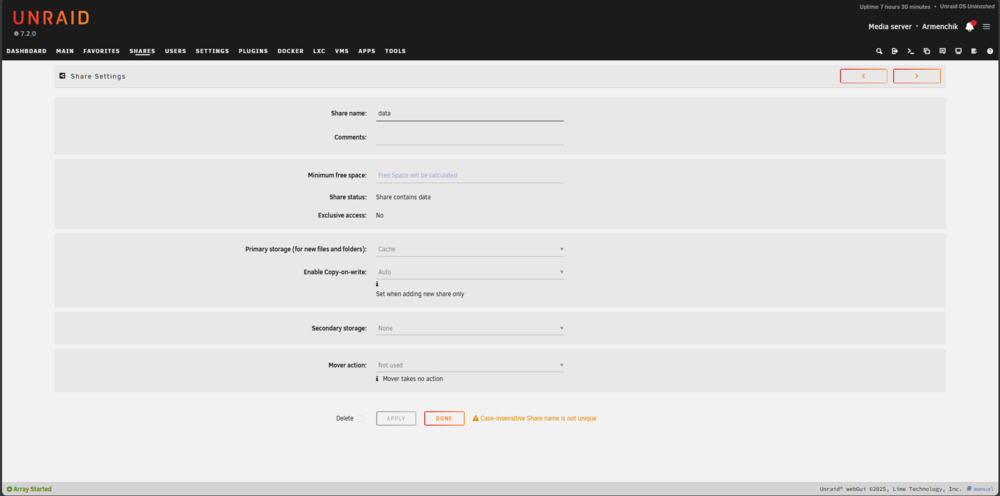
Task: Open the web terminal icon
Action: coord(911,51)
